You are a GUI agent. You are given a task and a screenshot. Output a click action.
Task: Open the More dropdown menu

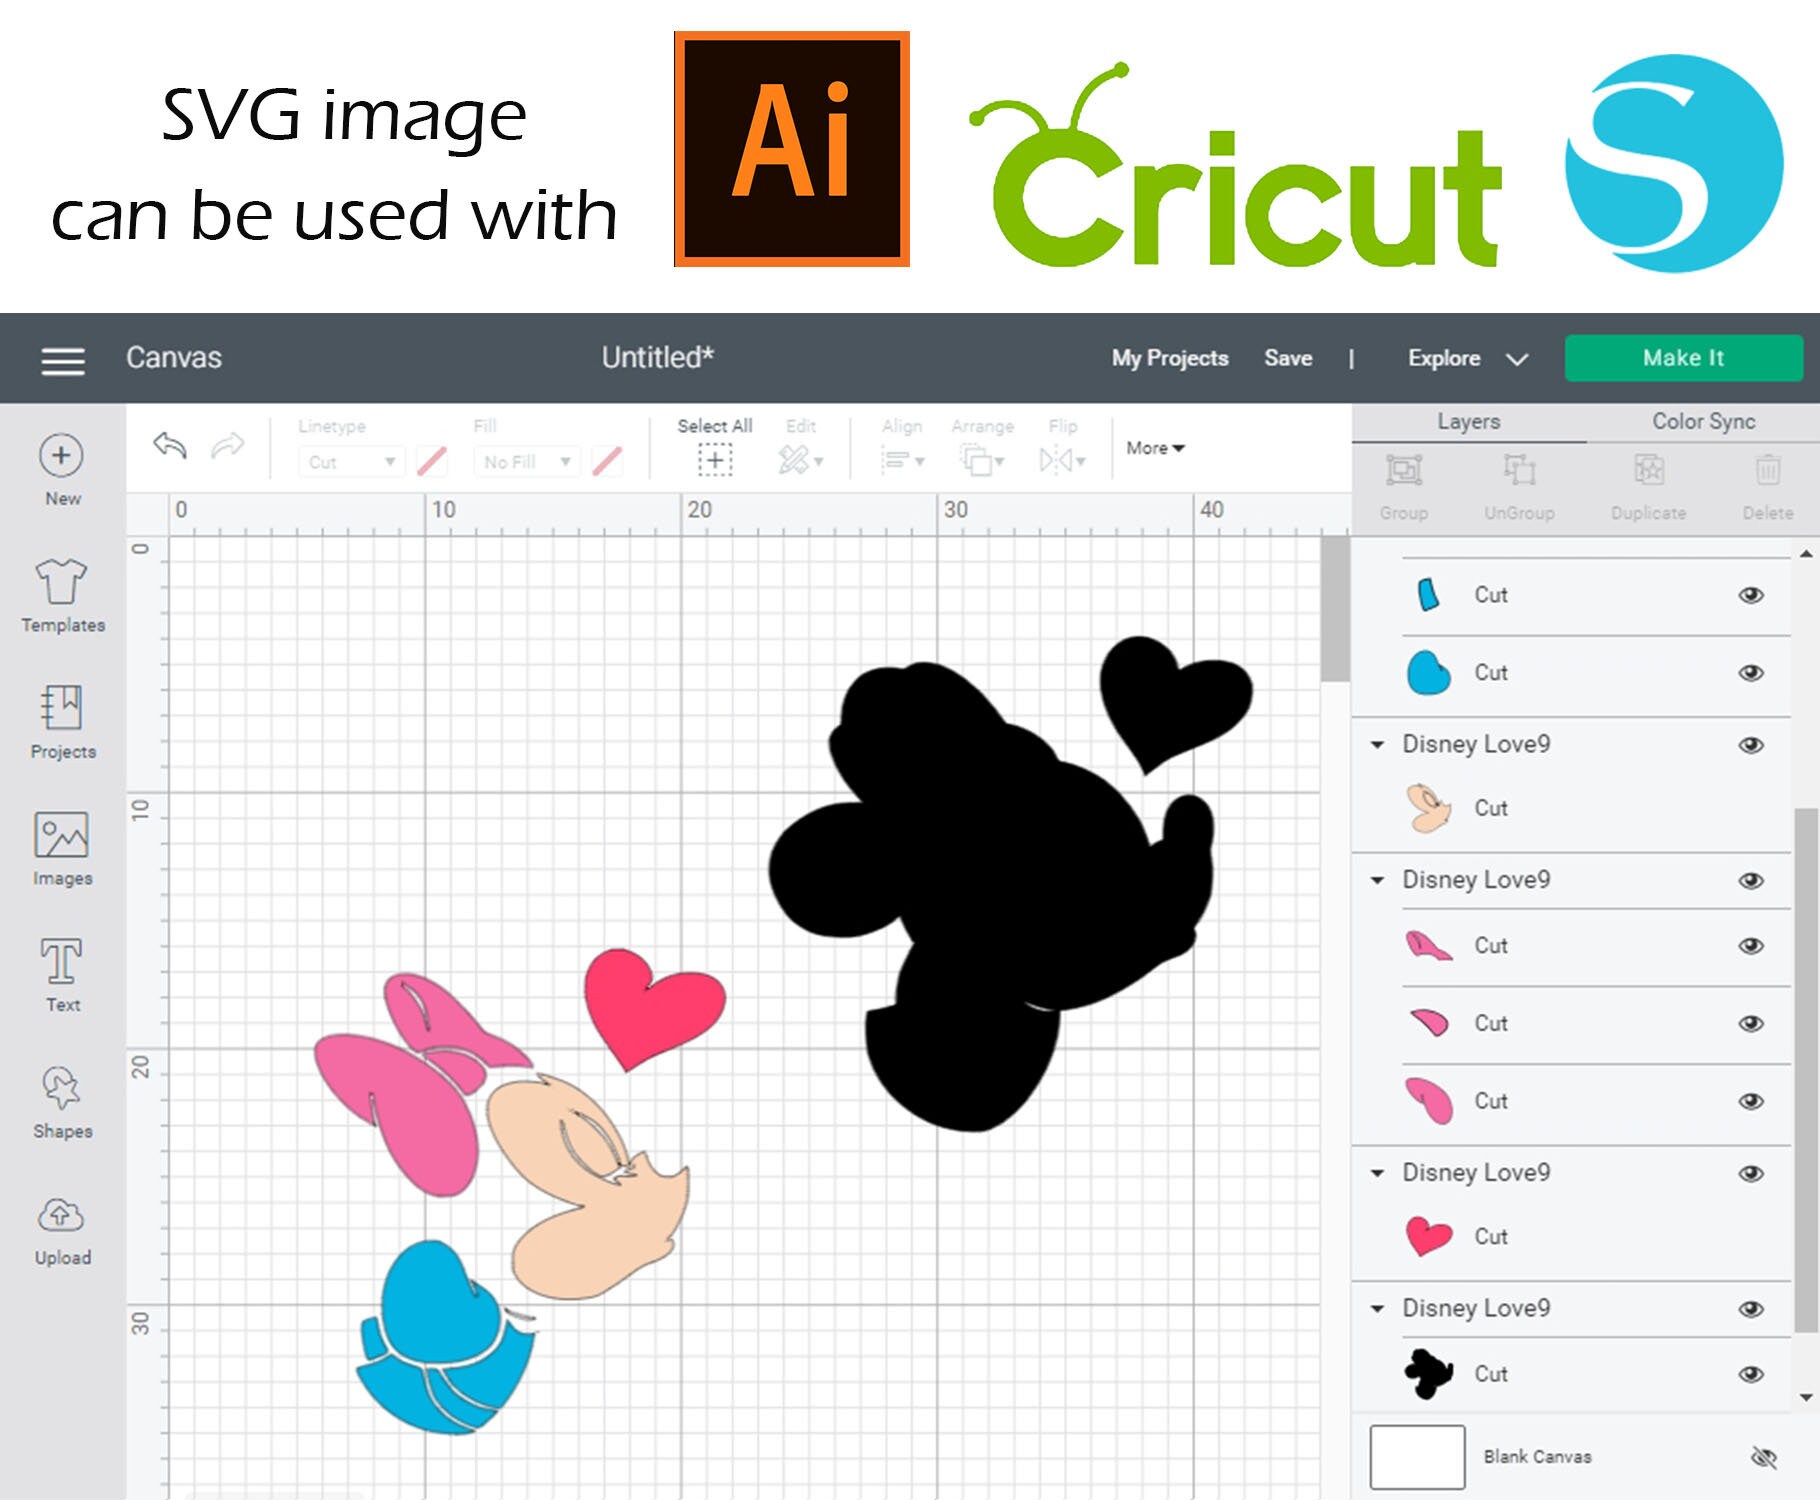1155,448
